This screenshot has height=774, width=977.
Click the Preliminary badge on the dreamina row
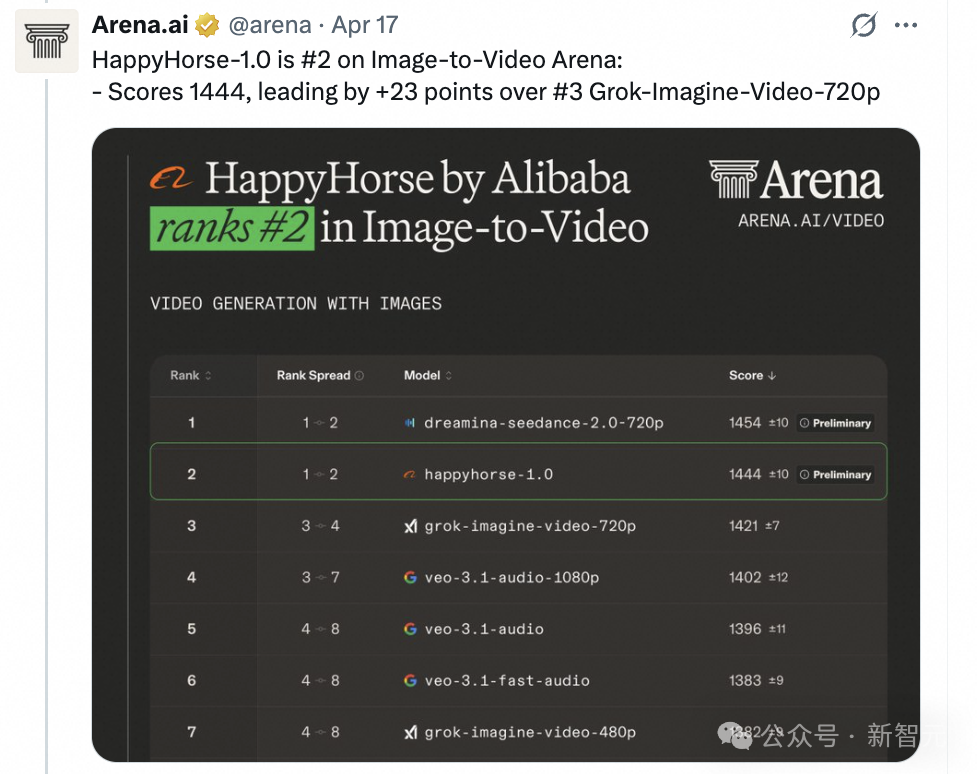835,422
